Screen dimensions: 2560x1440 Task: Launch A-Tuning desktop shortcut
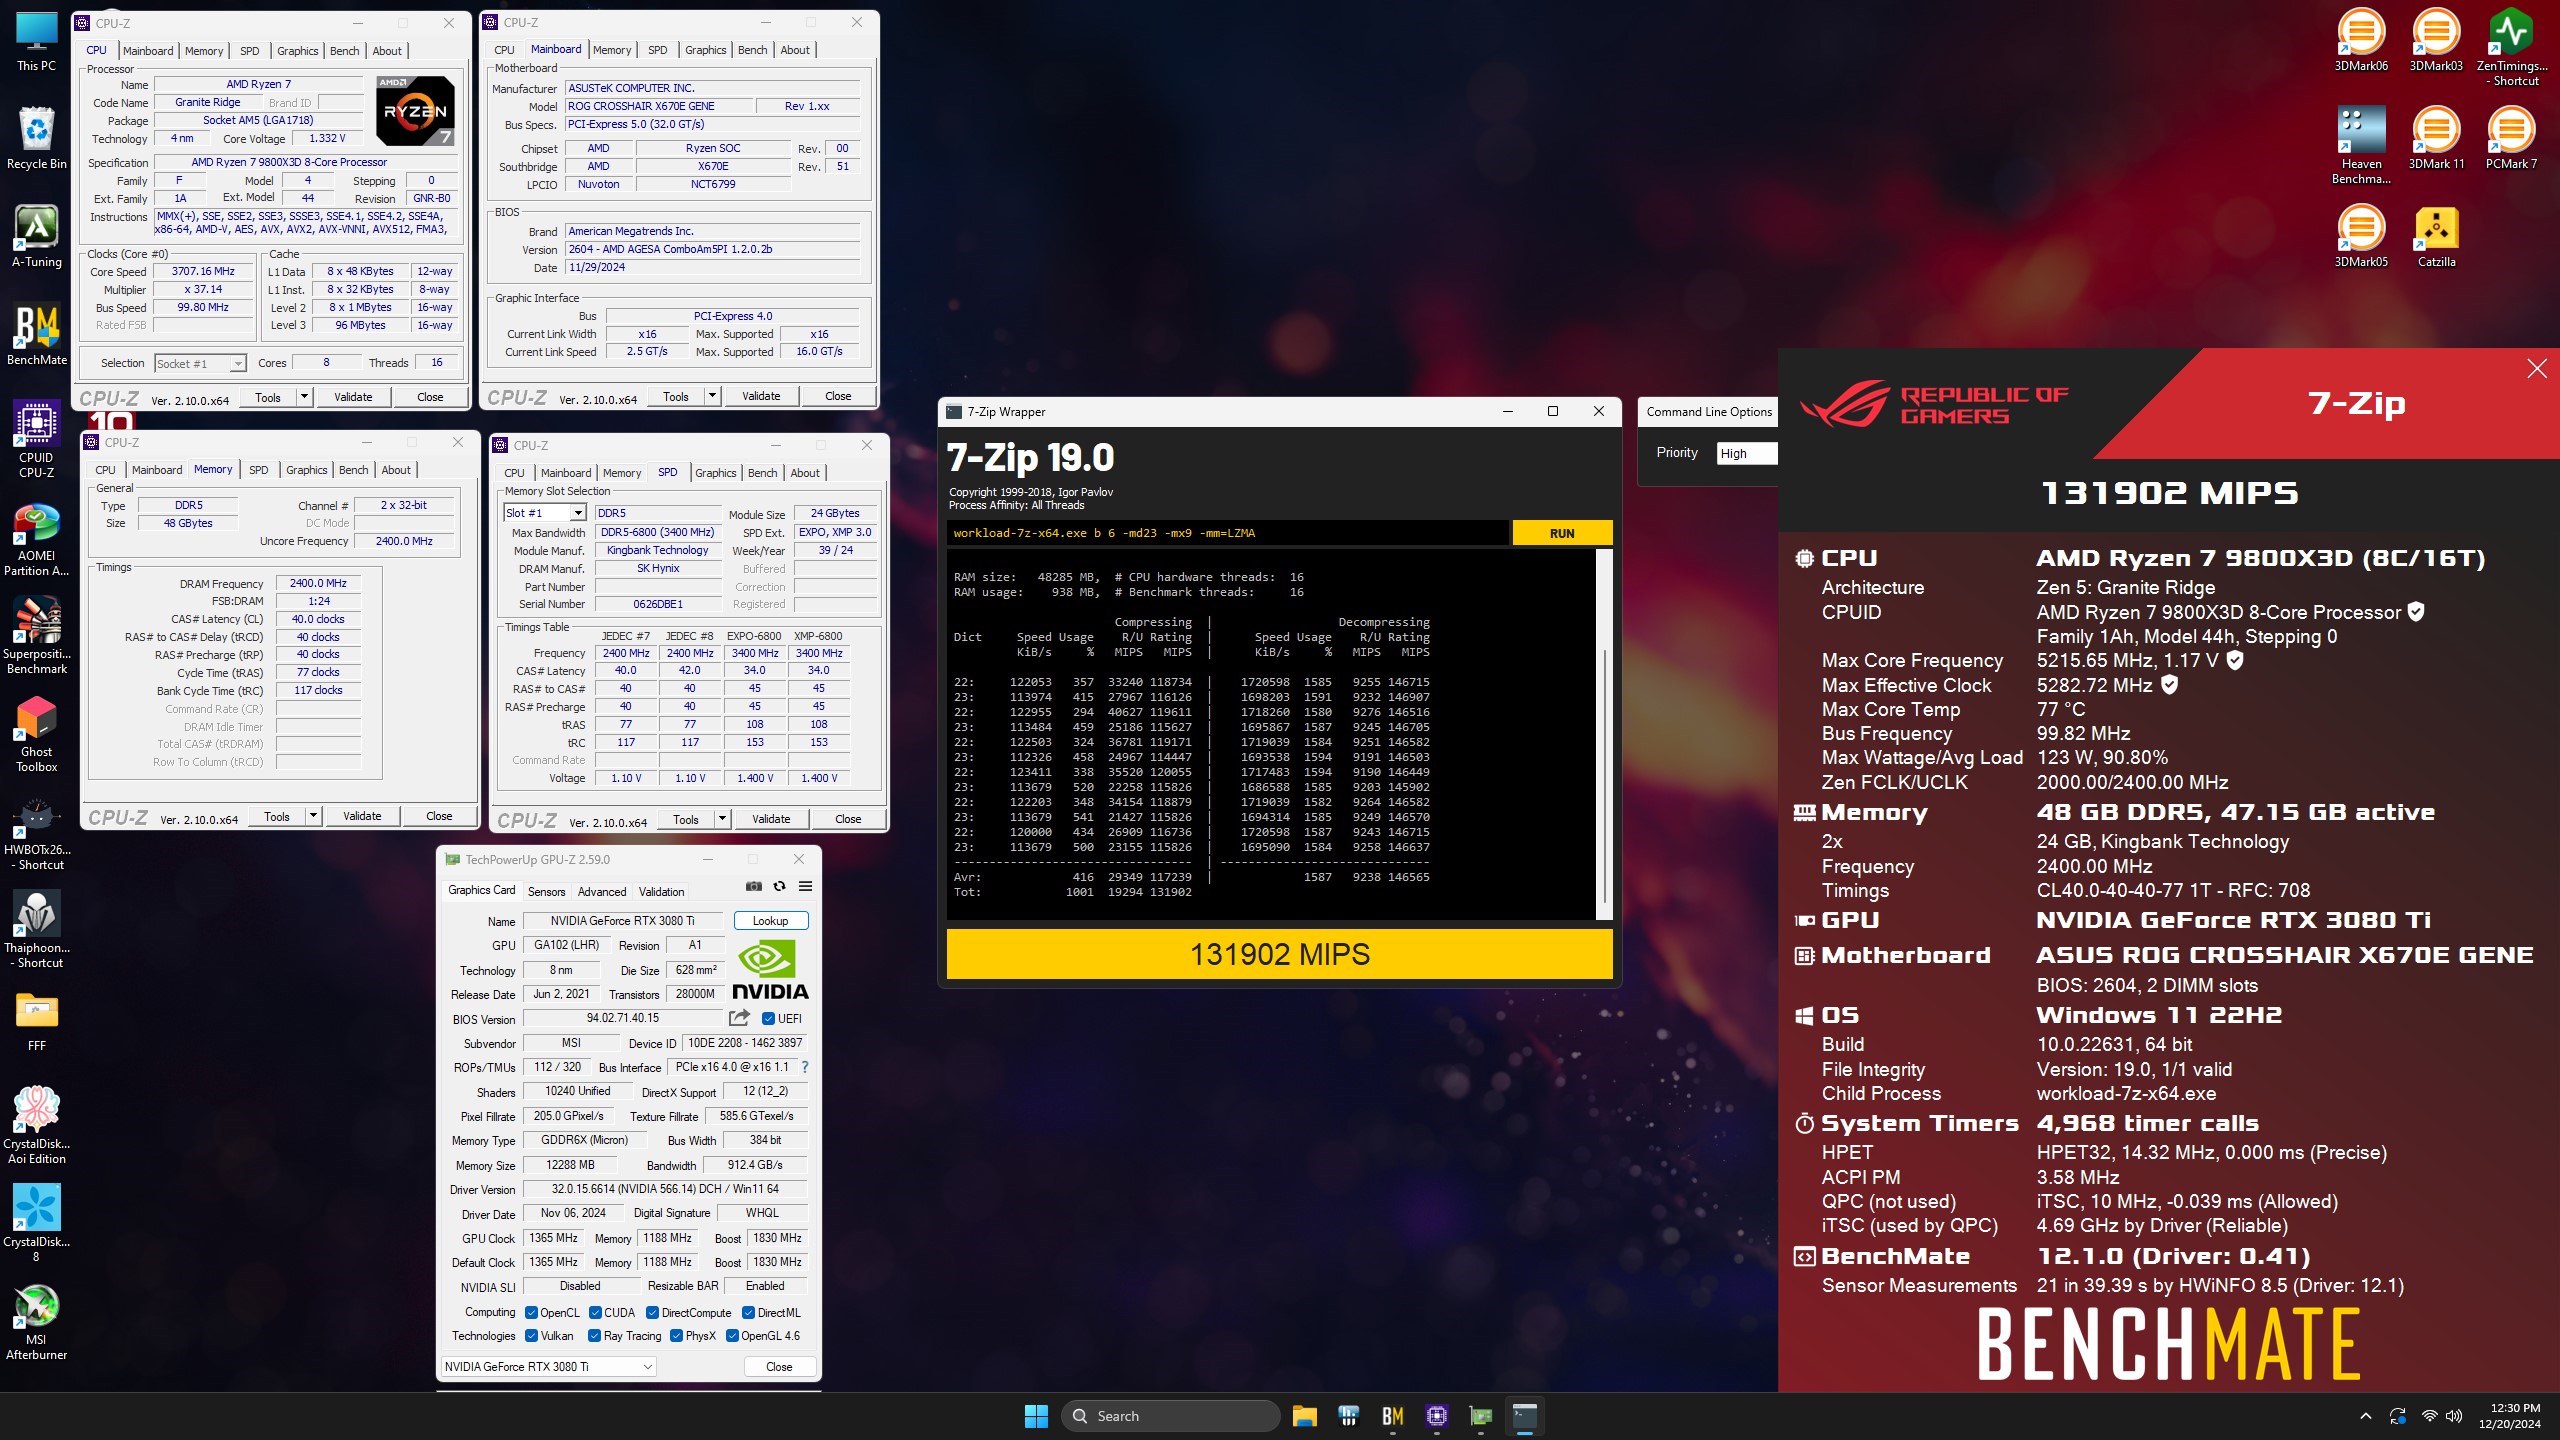[37, 237]
